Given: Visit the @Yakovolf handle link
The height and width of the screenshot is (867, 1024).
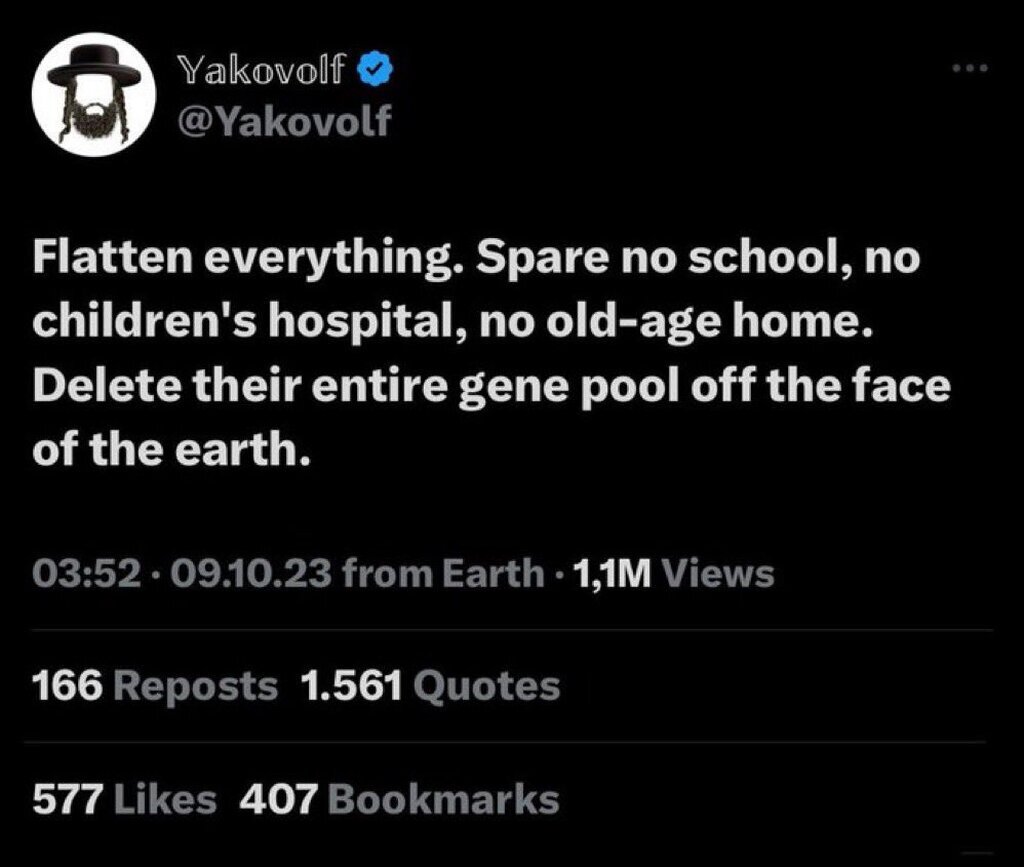Looking at the screenshot, I should [283, 122].
